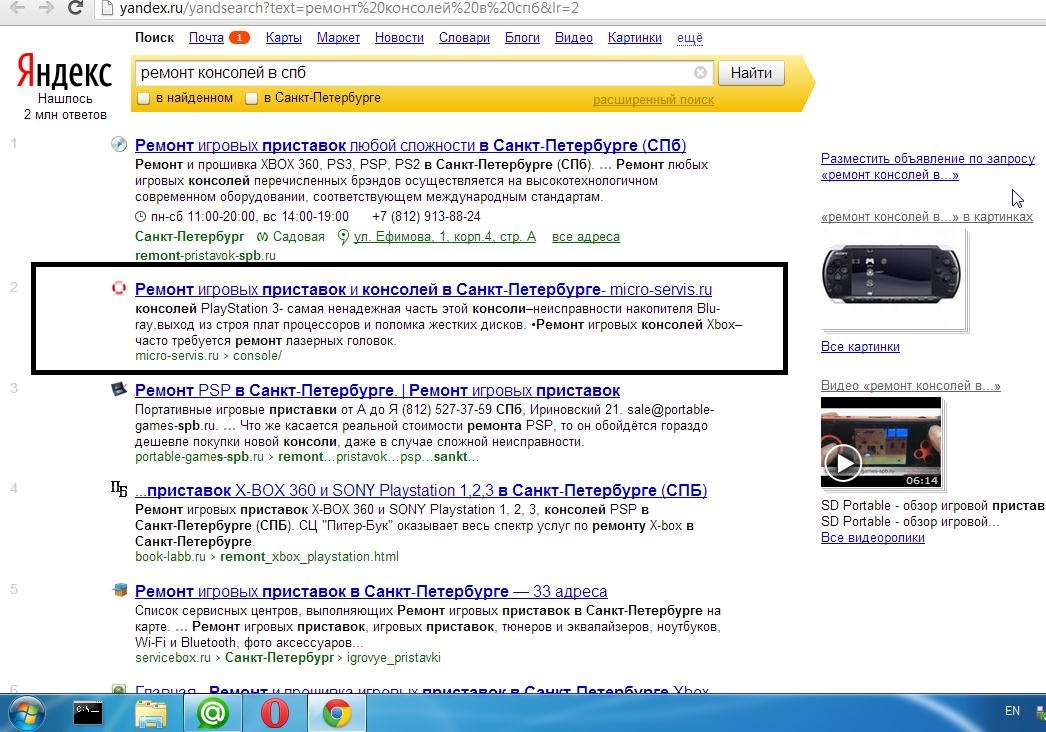Click the Найти search button
This screenshot has width=1046, height=732.
click(751, 73)
